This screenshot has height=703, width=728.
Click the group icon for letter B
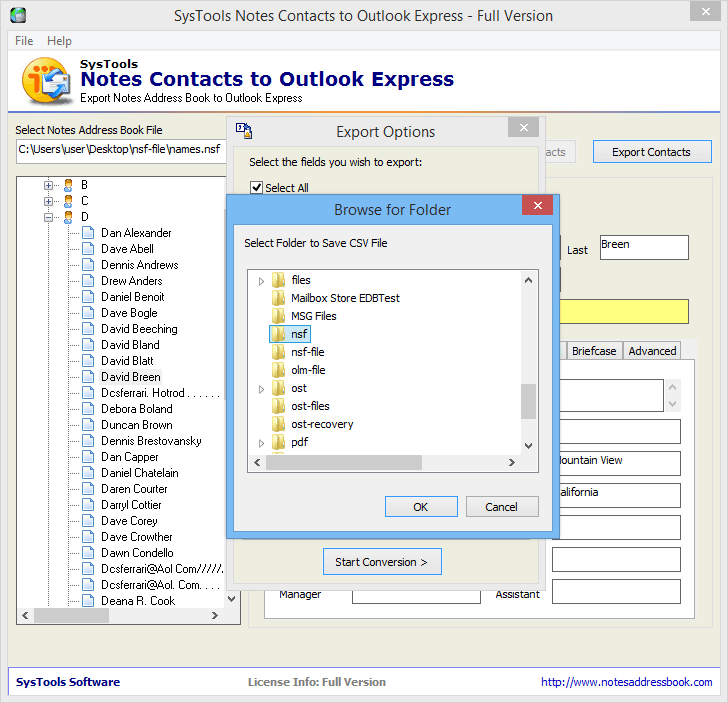68,185
